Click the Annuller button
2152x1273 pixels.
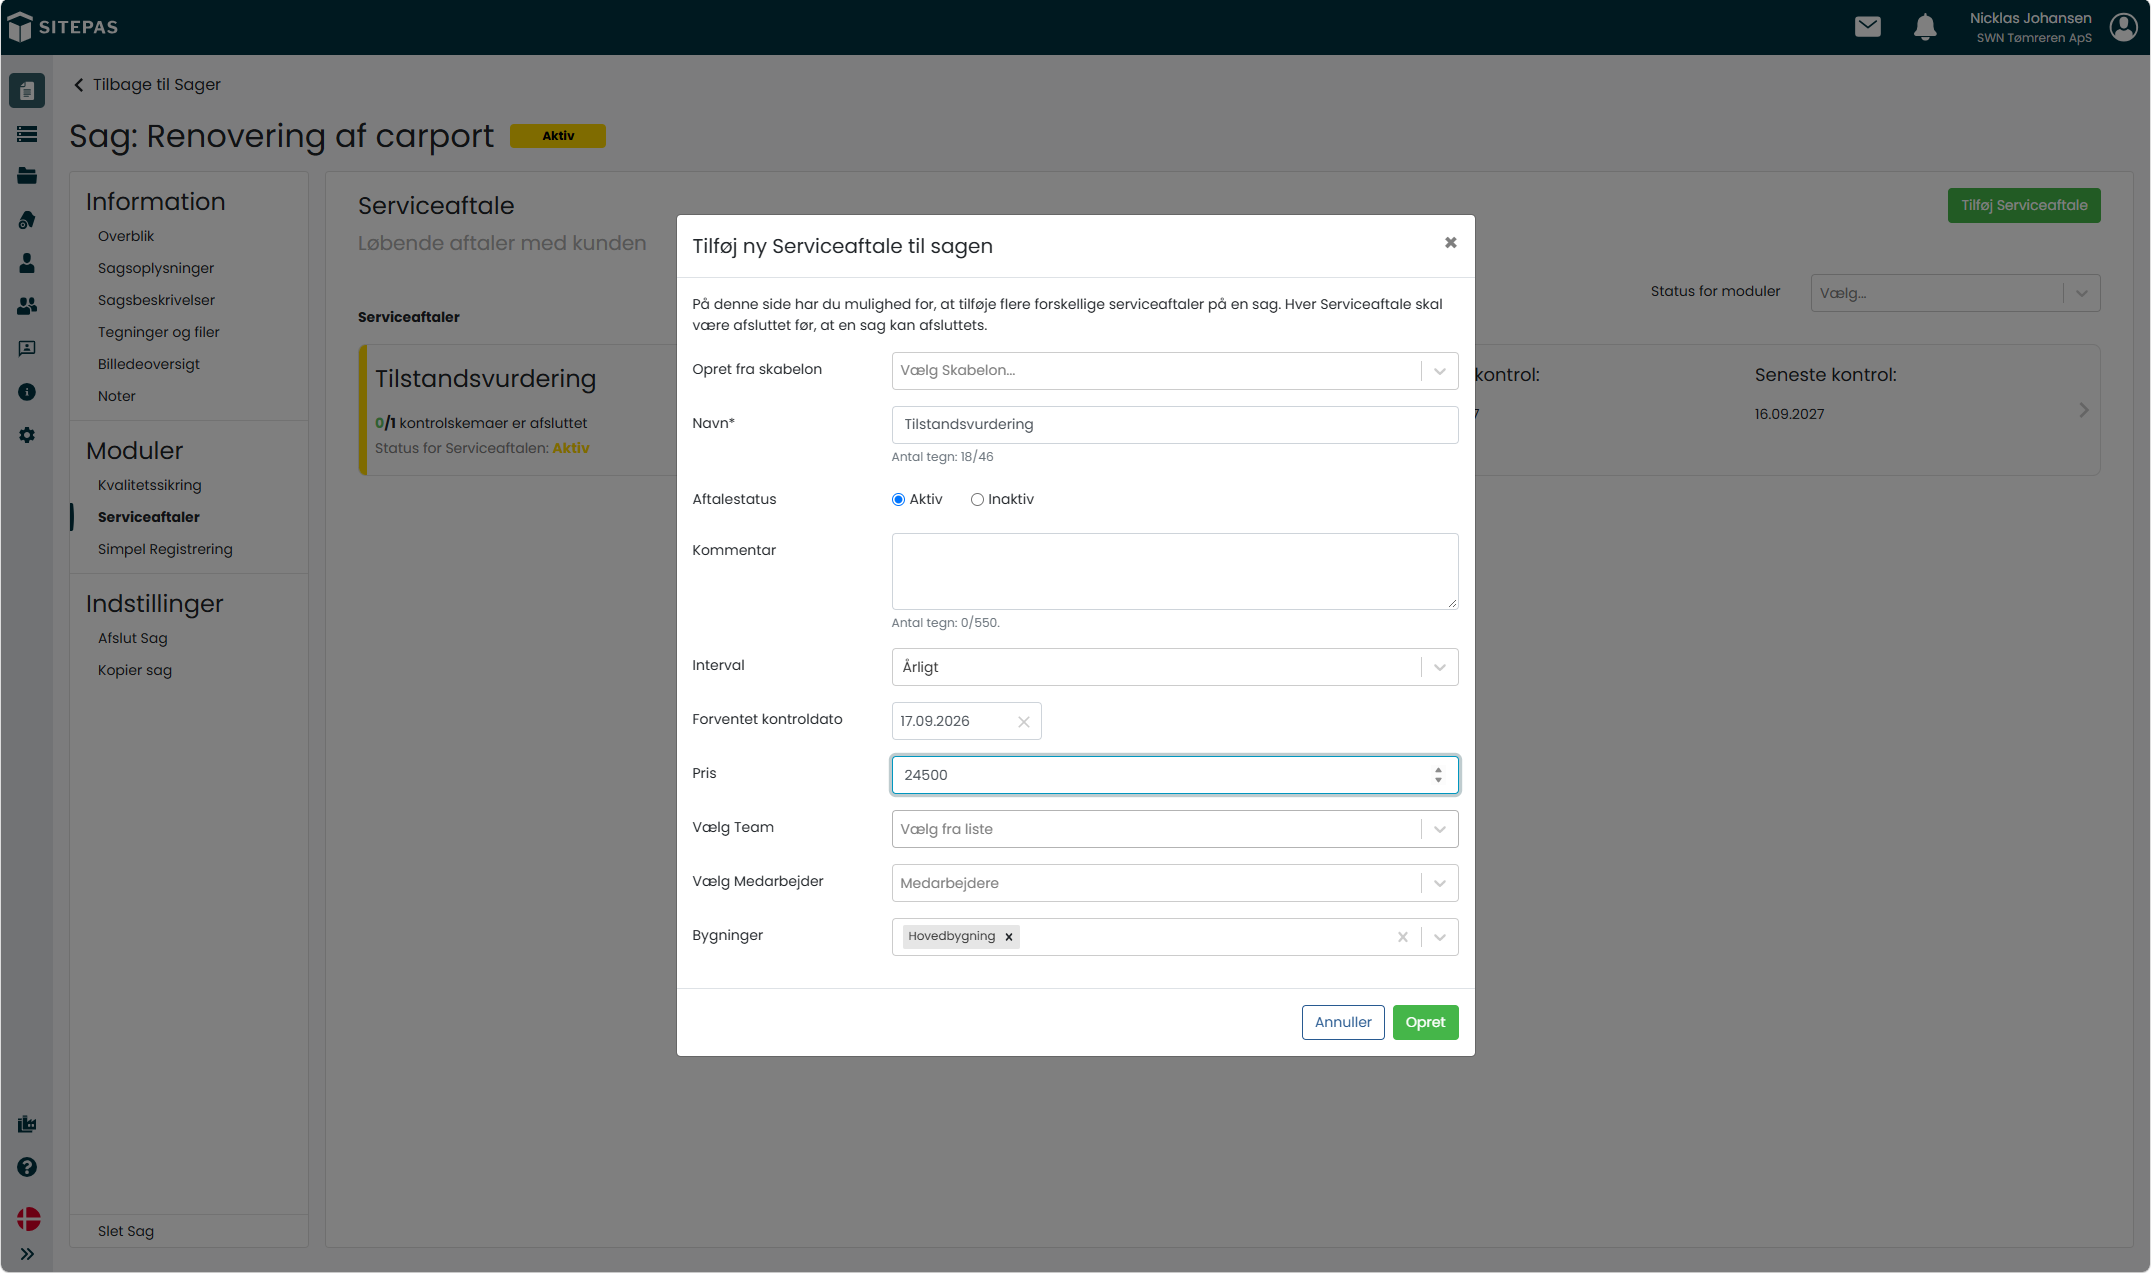click(1343, 1022)
